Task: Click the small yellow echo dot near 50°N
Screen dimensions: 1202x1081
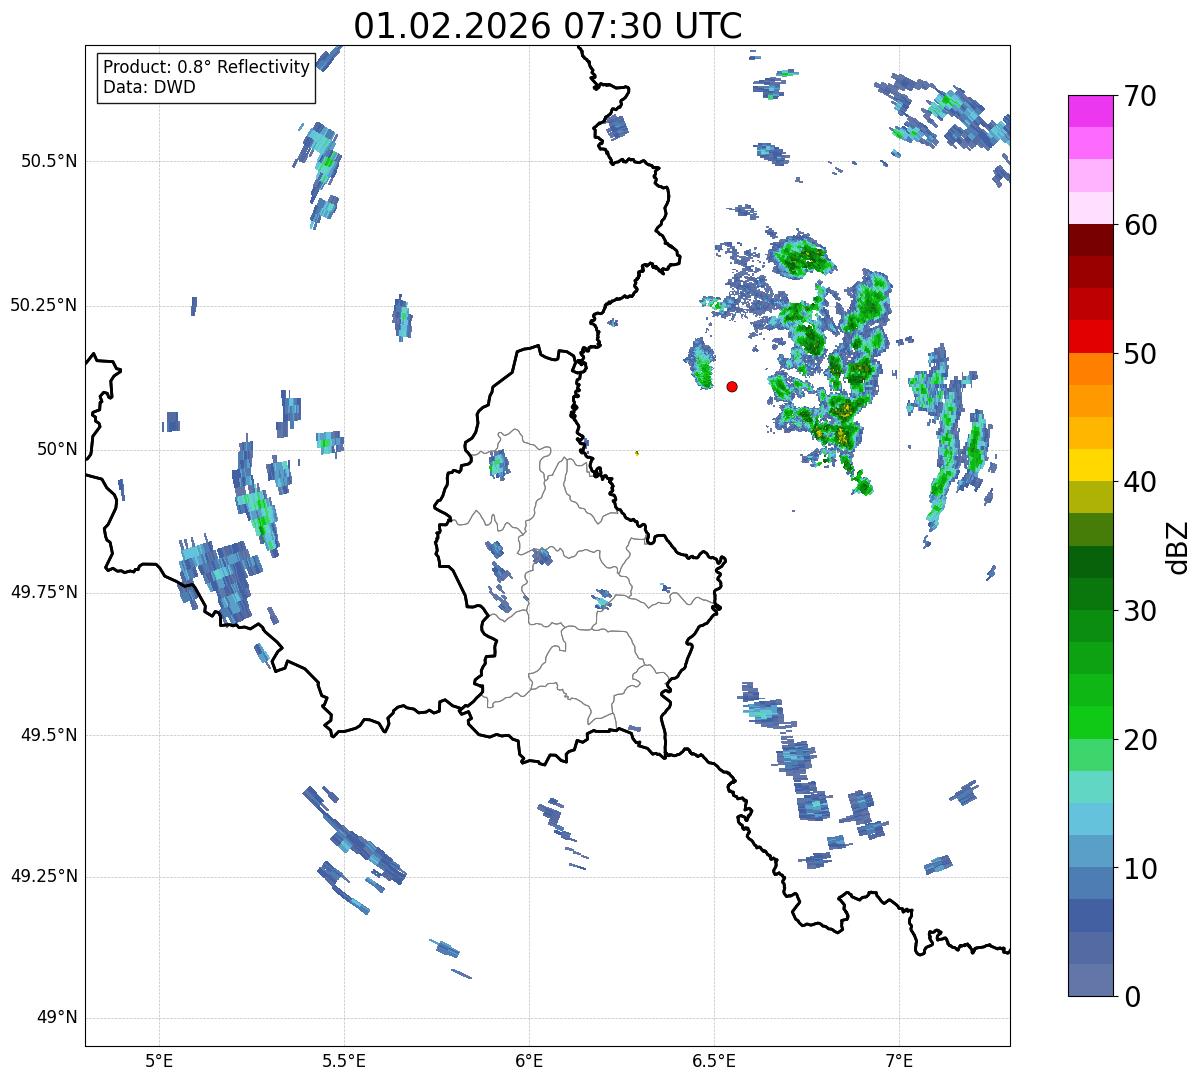Action: [637, 453]
